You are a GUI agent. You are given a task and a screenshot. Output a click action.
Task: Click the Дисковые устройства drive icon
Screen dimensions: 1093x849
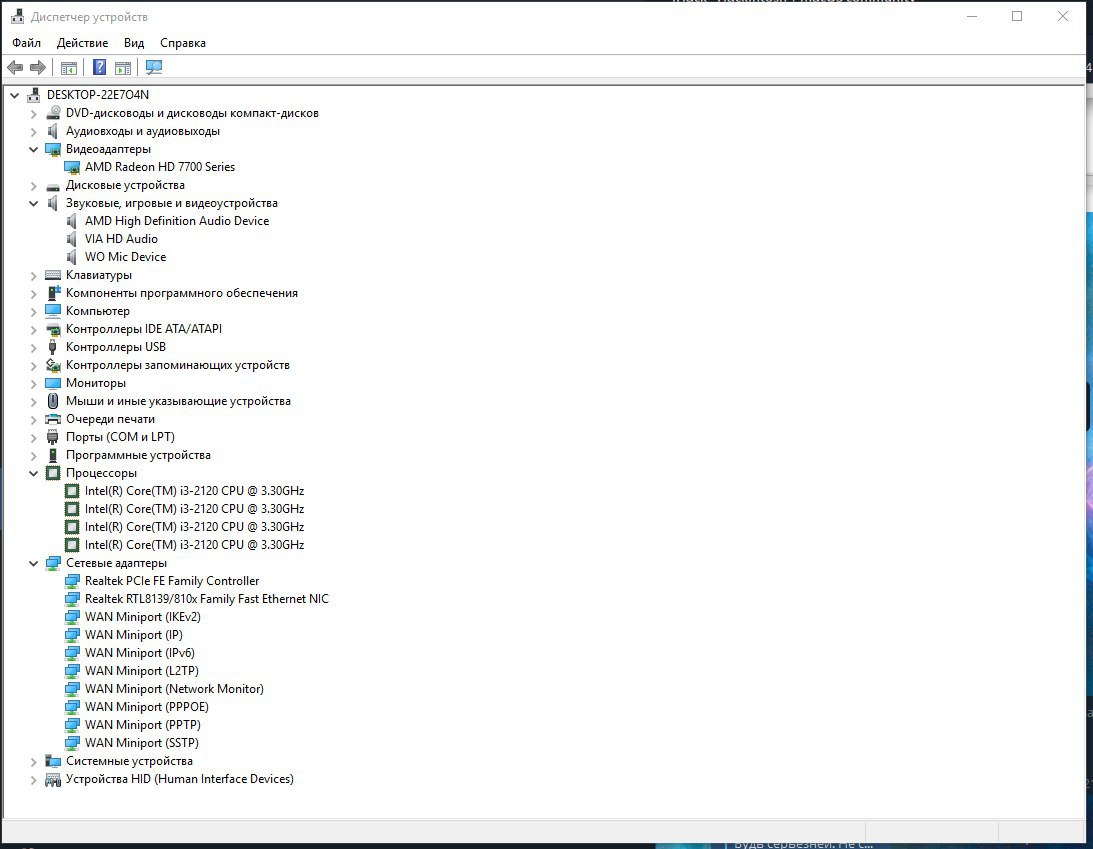tap(53, 186)
